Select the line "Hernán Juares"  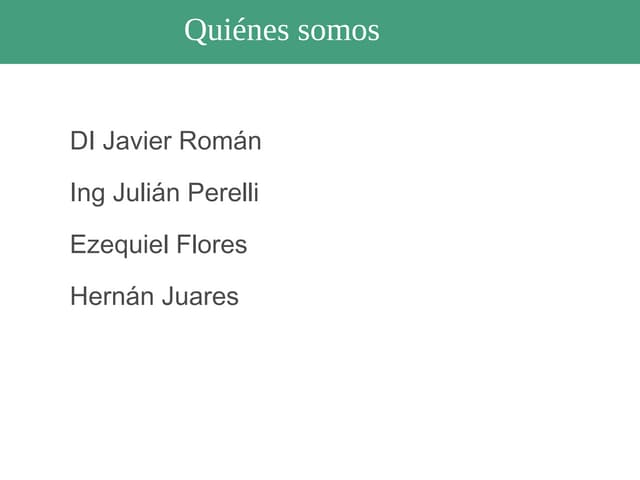pyautogui.click(x=154, y=297)
